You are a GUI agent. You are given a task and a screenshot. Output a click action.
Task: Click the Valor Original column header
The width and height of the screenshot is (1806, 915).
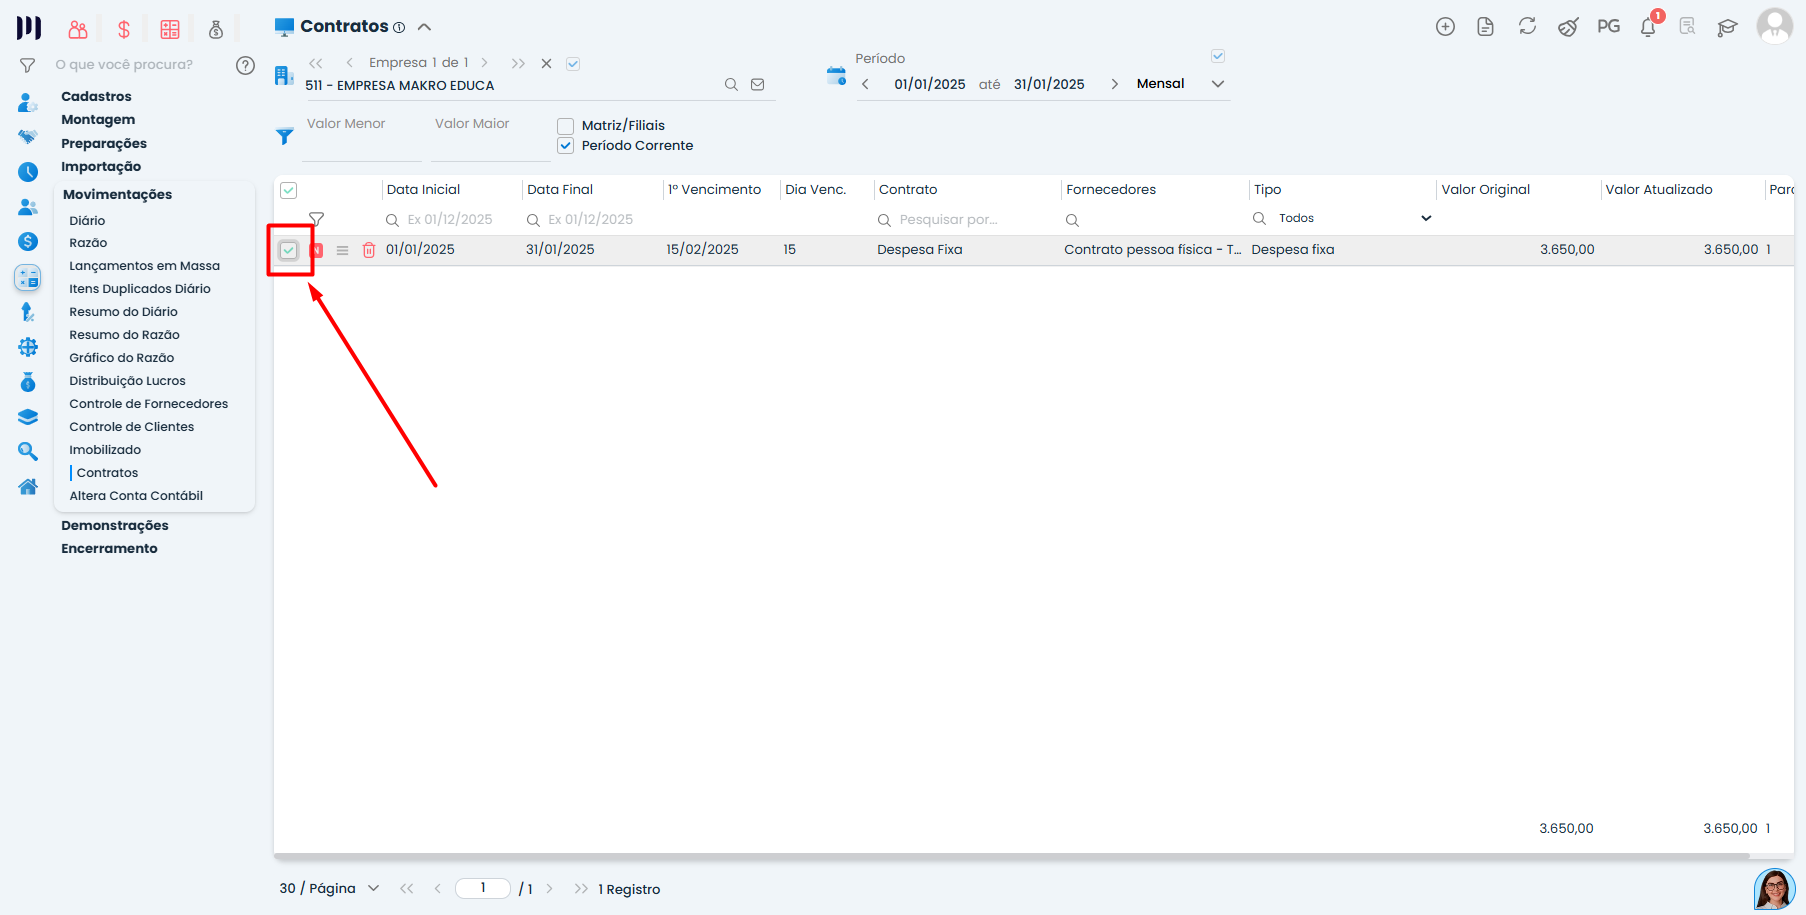[x=1485, y=190]
